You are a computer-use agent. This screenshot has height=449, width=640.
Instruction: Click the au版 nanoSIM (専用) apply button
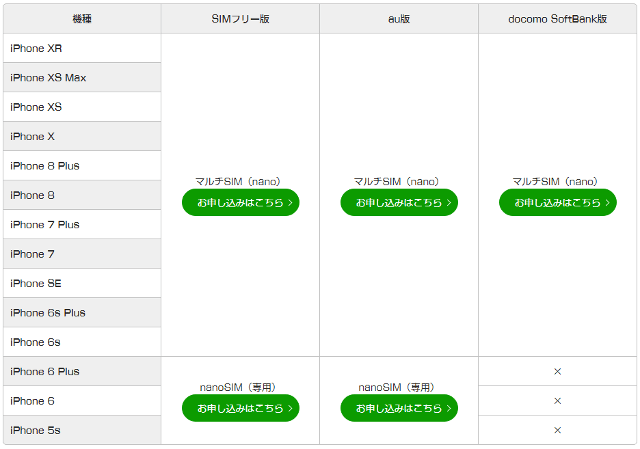tap(399, 408)
